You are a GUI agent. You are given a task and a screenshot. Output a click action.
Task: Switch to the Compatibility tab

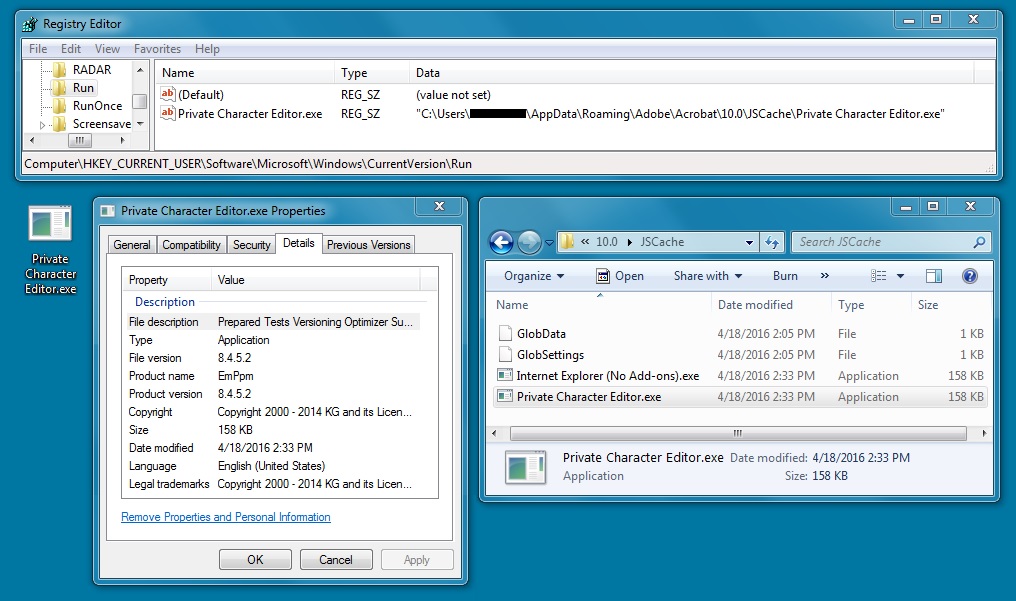coord(191,245)
